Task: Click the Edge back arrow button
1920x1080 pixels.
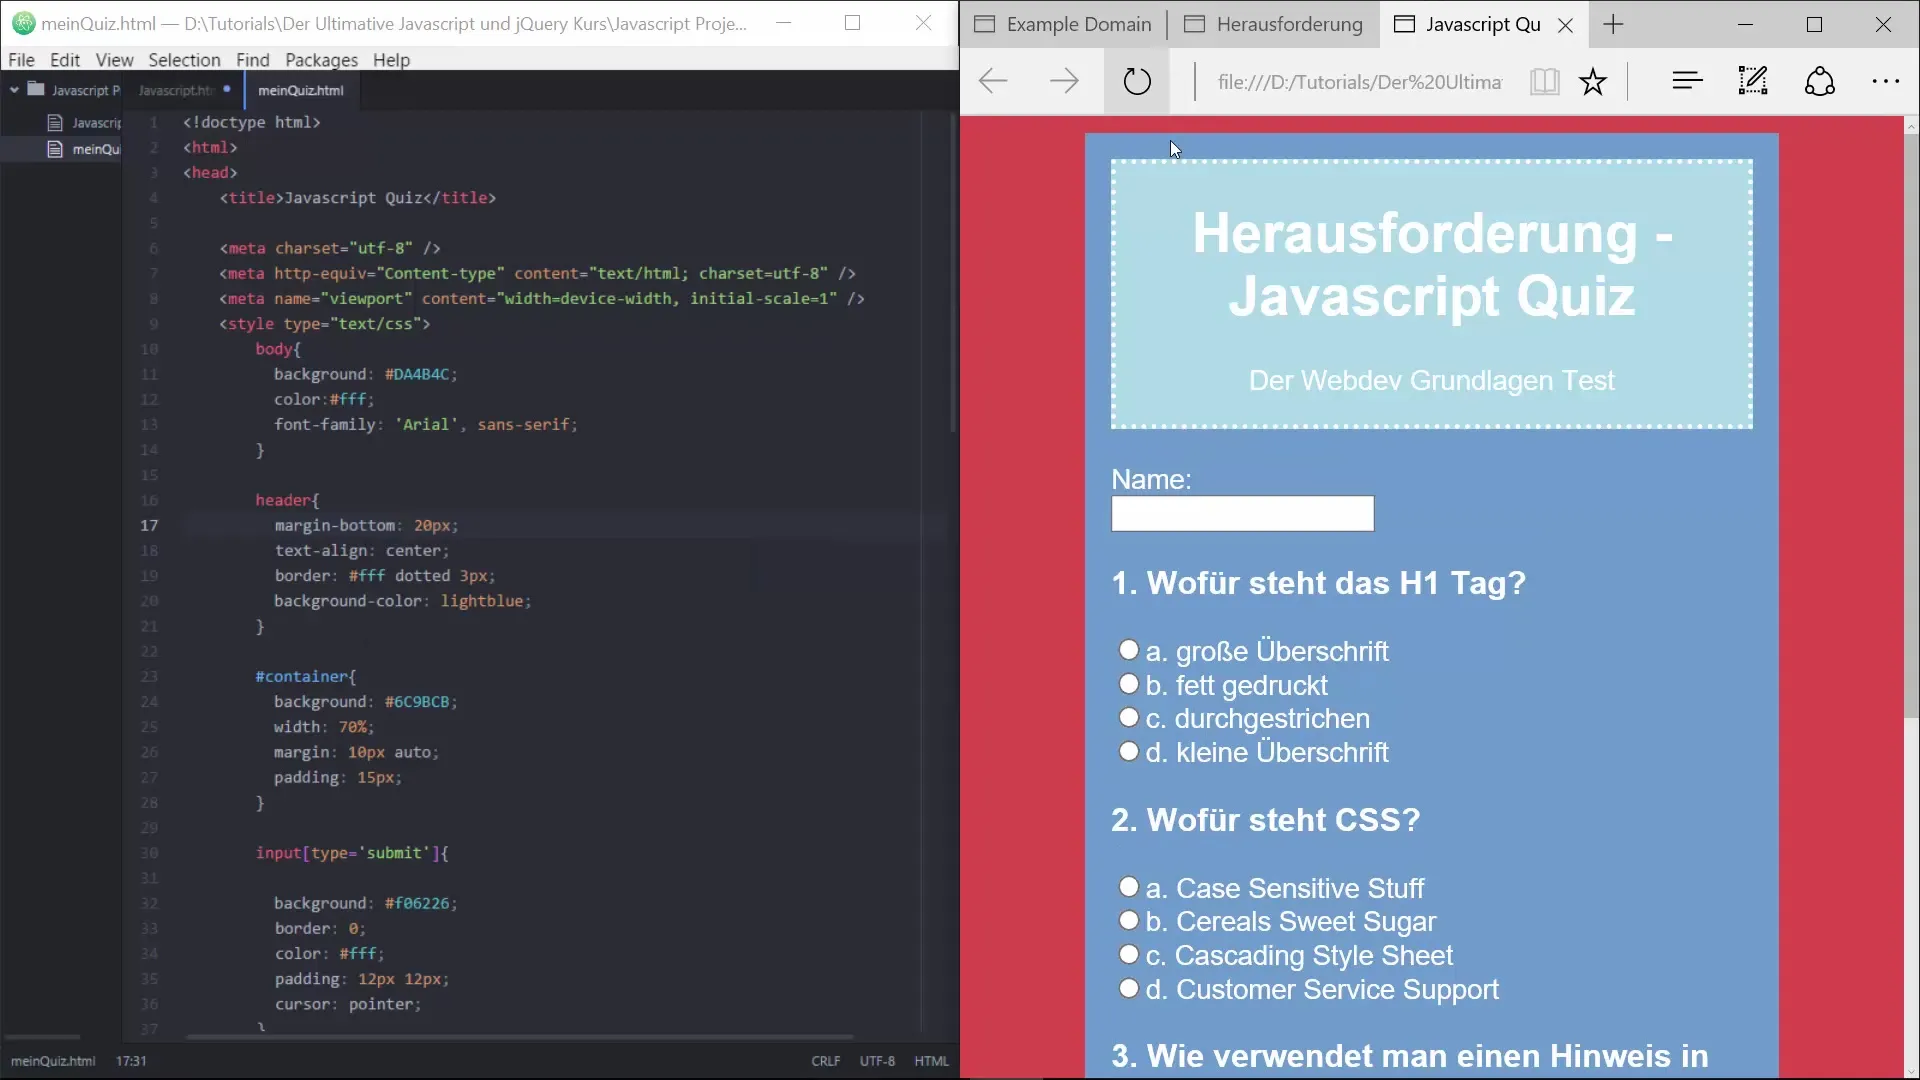Action: pos(993,81)
